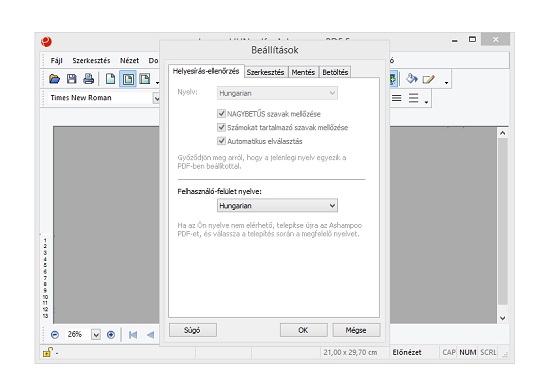Save document using the floppy disk icon
Image resolution: width=550 pixels, height=390 pixels.
(x=72, y=79)
